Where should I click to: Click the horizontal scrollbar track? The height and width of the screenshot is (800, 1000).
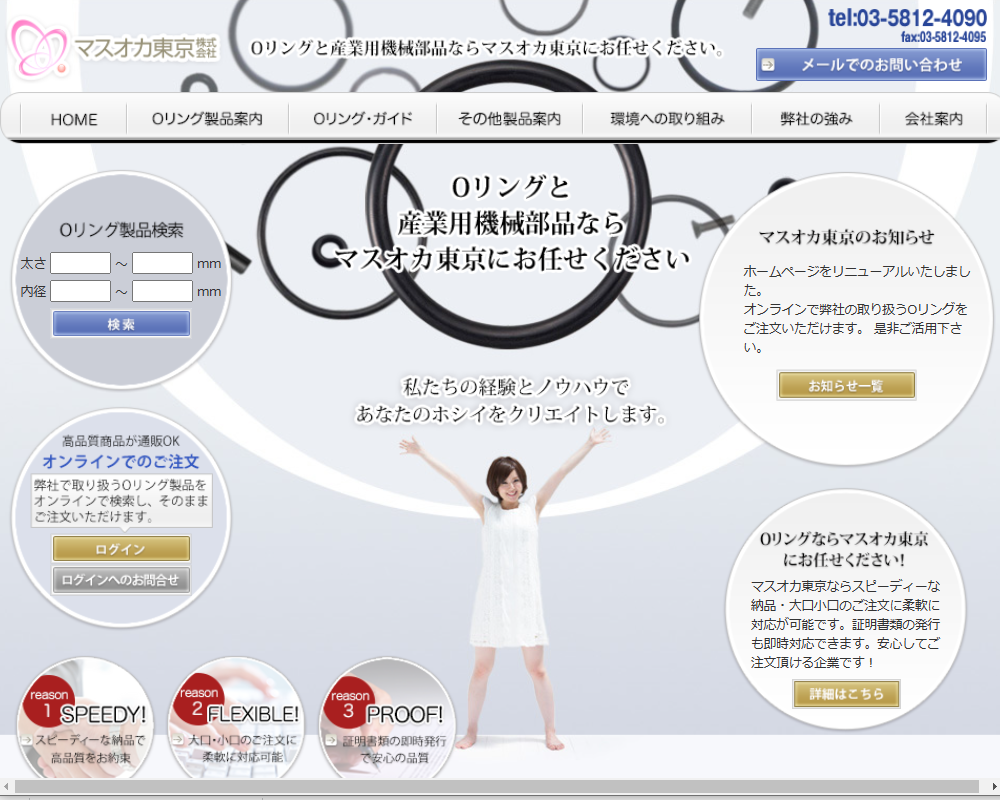click(x=497, y=786)
